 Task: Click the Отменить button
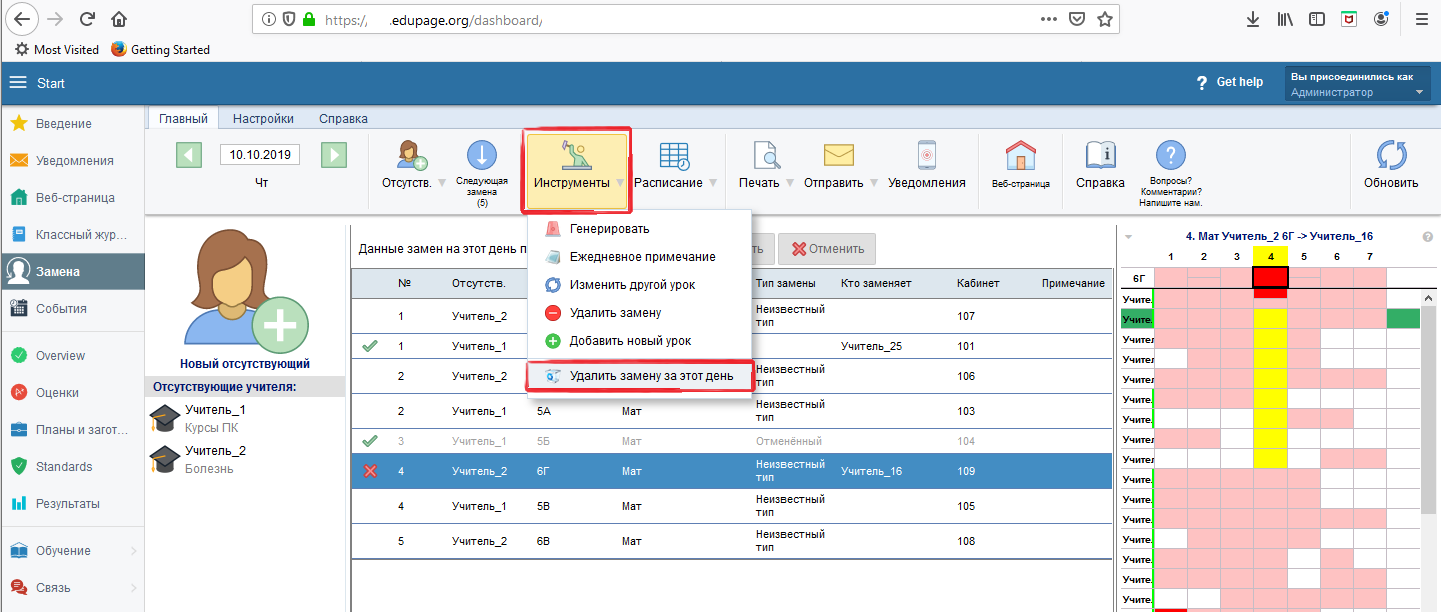827,248
